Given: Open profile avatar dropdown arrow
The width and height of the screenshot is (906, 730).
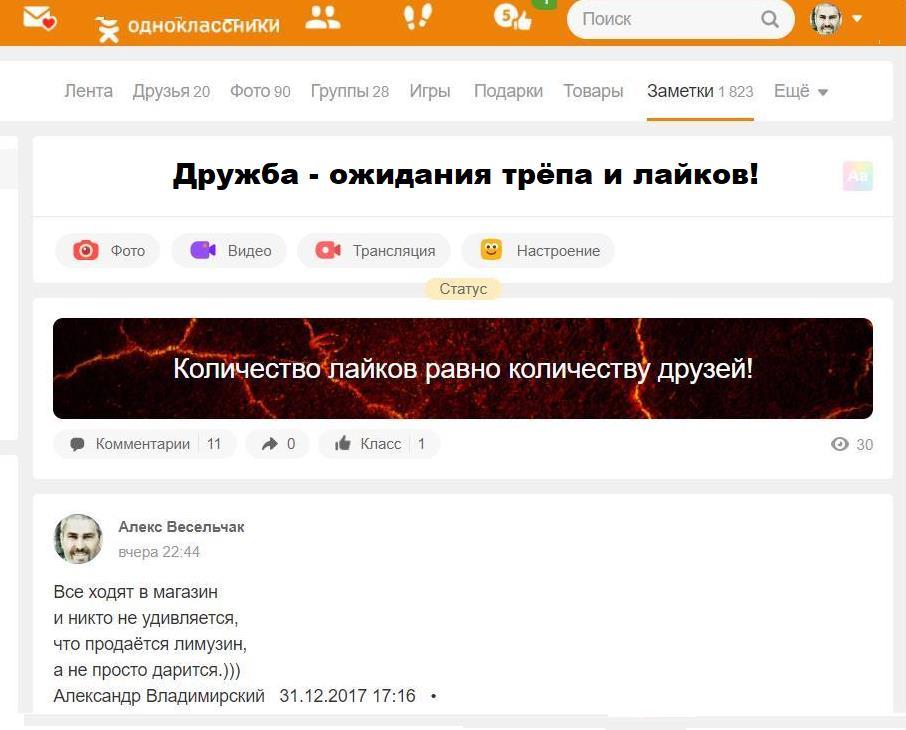Looking at the screenshot, I should point(857,18).
